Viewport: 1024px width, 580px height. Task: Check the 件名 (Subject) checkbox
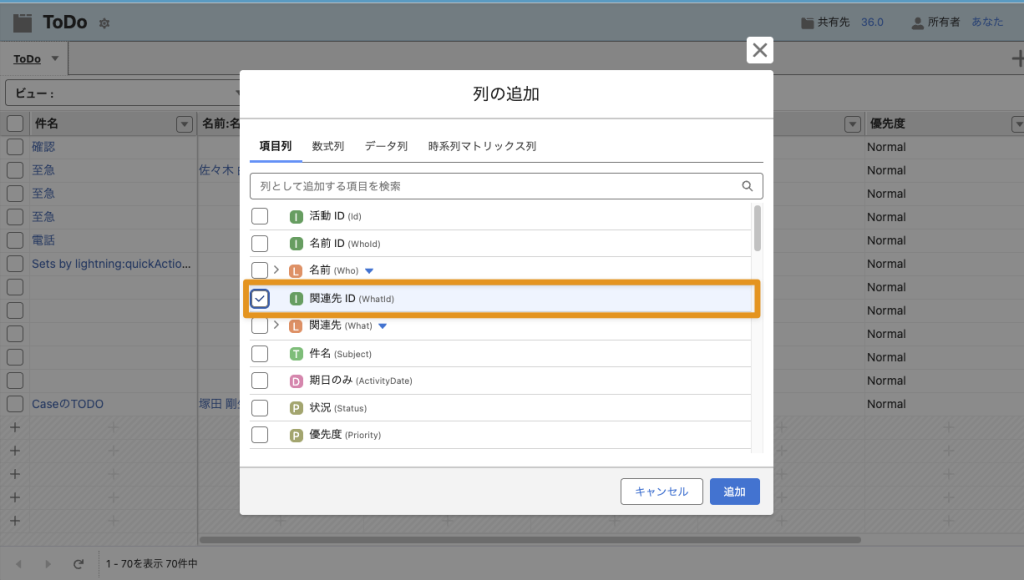260,353
